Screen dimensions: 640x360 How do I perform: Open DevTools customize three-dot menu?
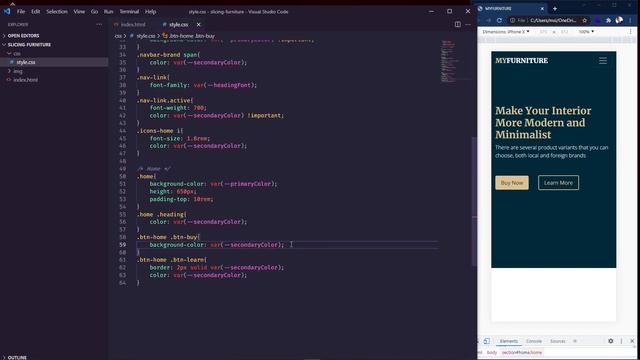coord(622,341)
